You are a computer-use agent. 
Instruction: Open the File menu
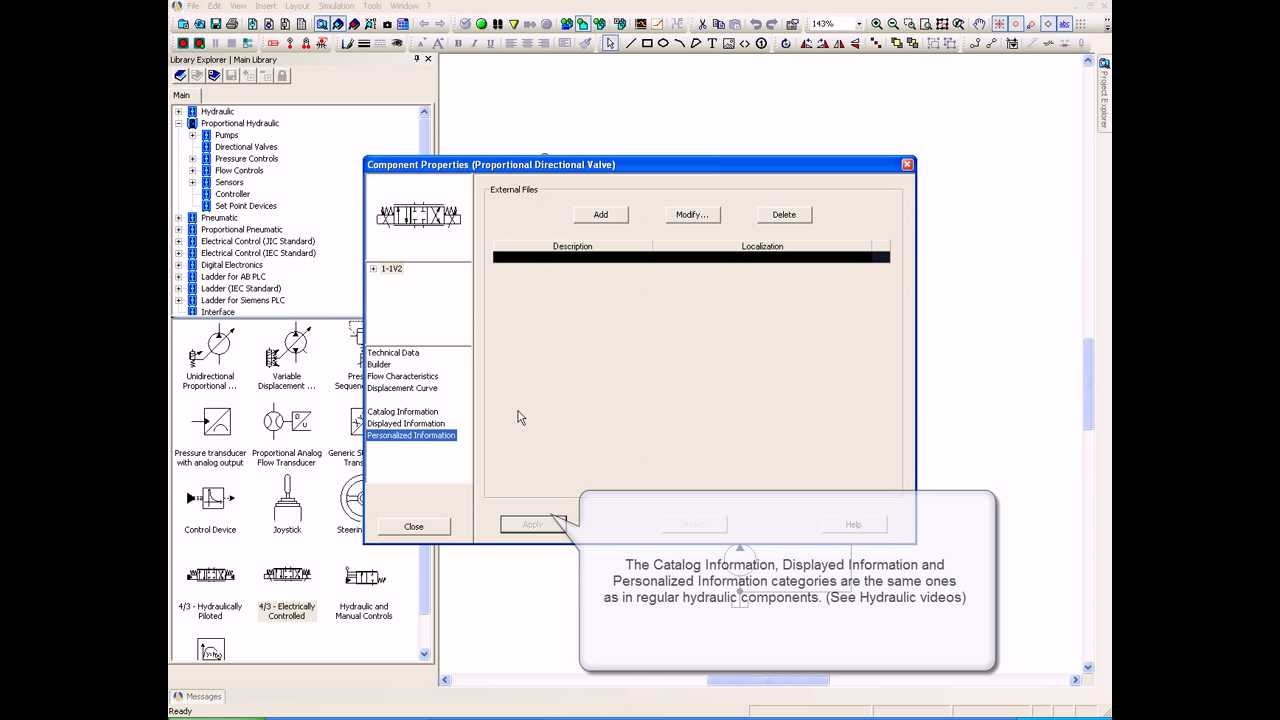pyautogui.click(x=193, y=6)
